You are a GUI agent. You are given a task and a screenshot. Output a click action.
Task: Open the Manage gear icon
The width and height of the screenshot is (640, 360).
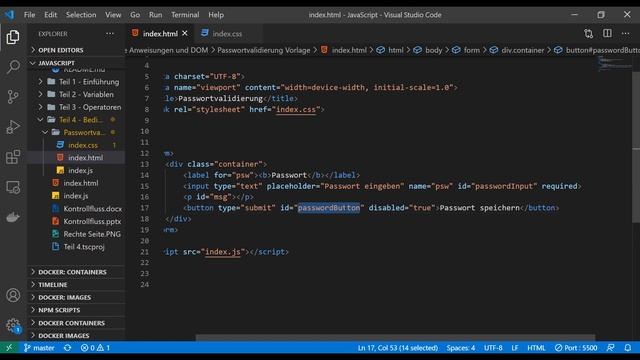point(13,325)
